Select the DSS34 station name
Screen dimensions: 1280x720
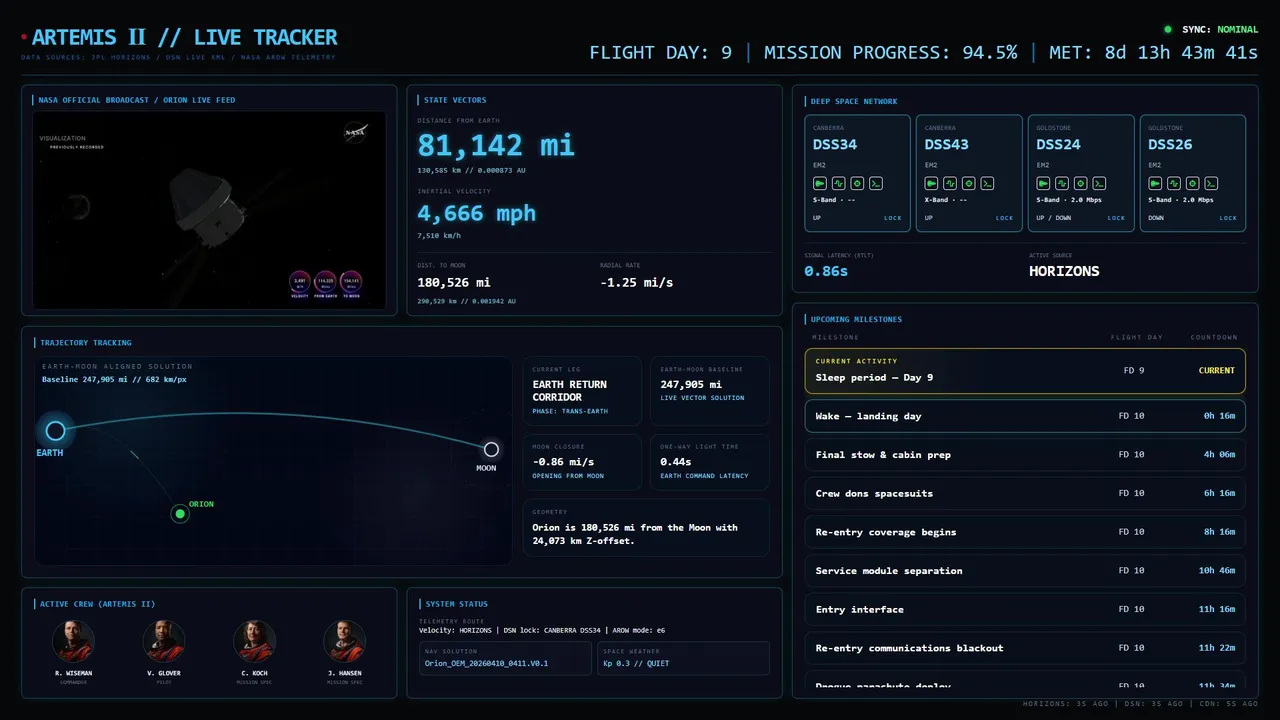835,145
